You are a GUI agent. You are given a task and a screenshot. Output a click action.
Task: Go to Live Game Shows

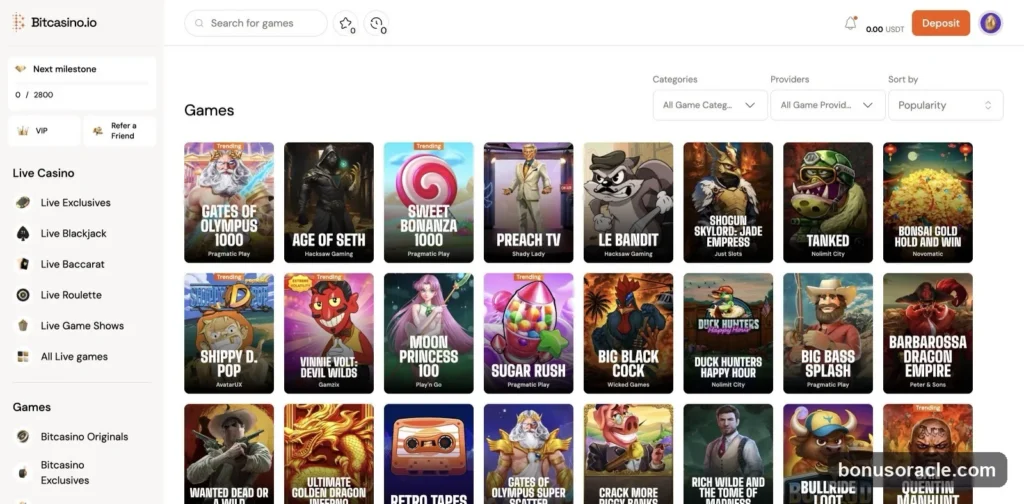(x=82, y=325)
